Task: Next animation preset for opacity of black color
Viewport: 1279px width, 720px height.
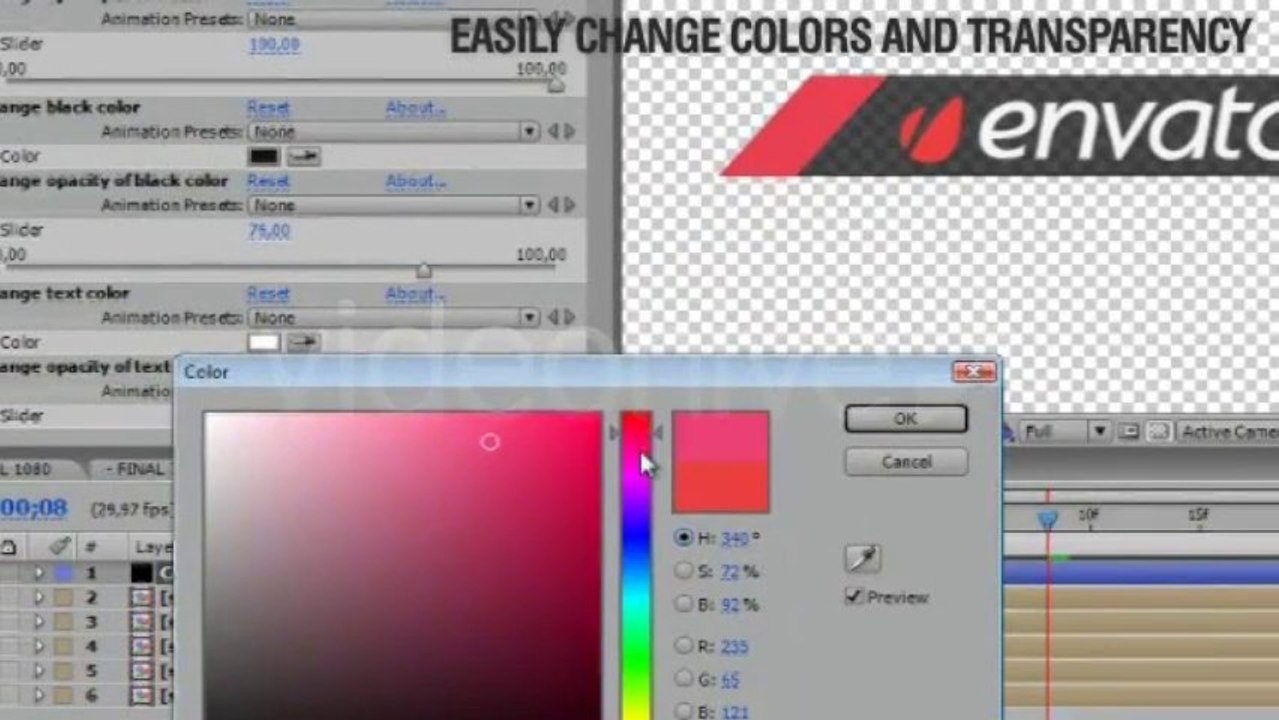Action: [x=570, y=205]
